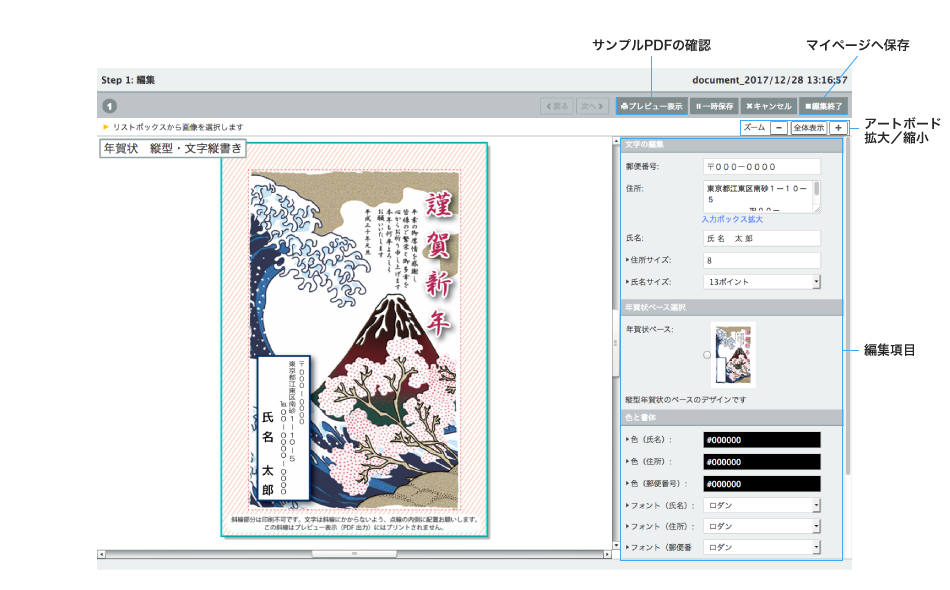Open the フォント（住所） ロダン dropdown

point(762,526)
